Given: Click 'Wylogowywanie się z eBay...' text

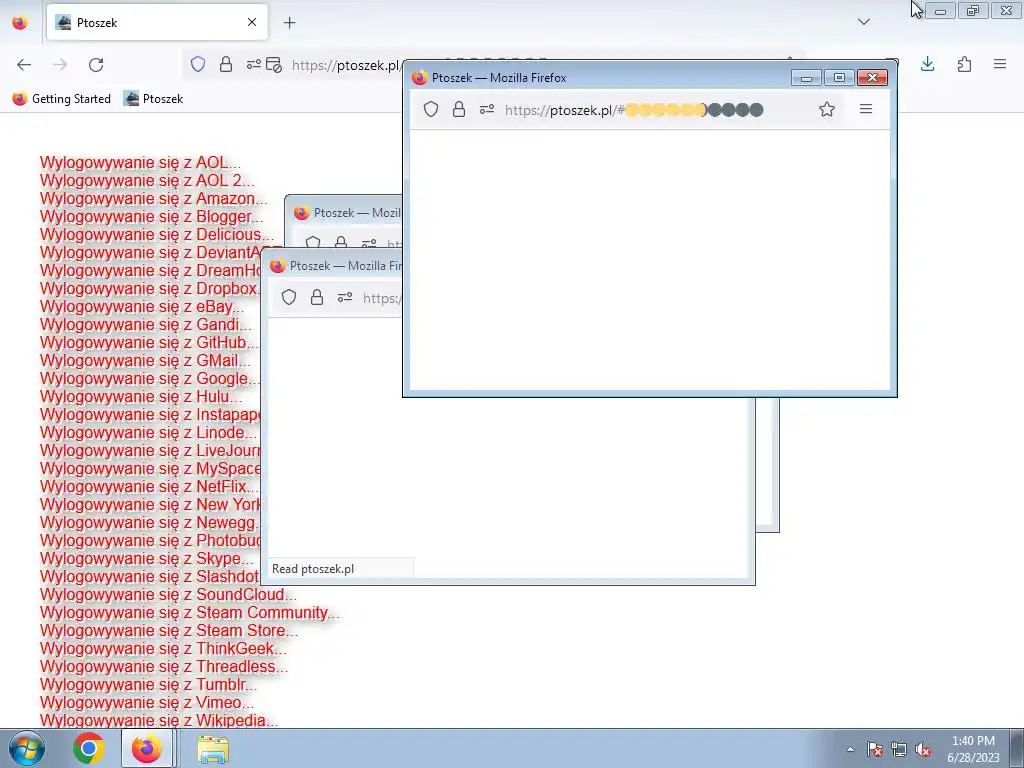Looking at the screenshot, I should tap(142, 306).
